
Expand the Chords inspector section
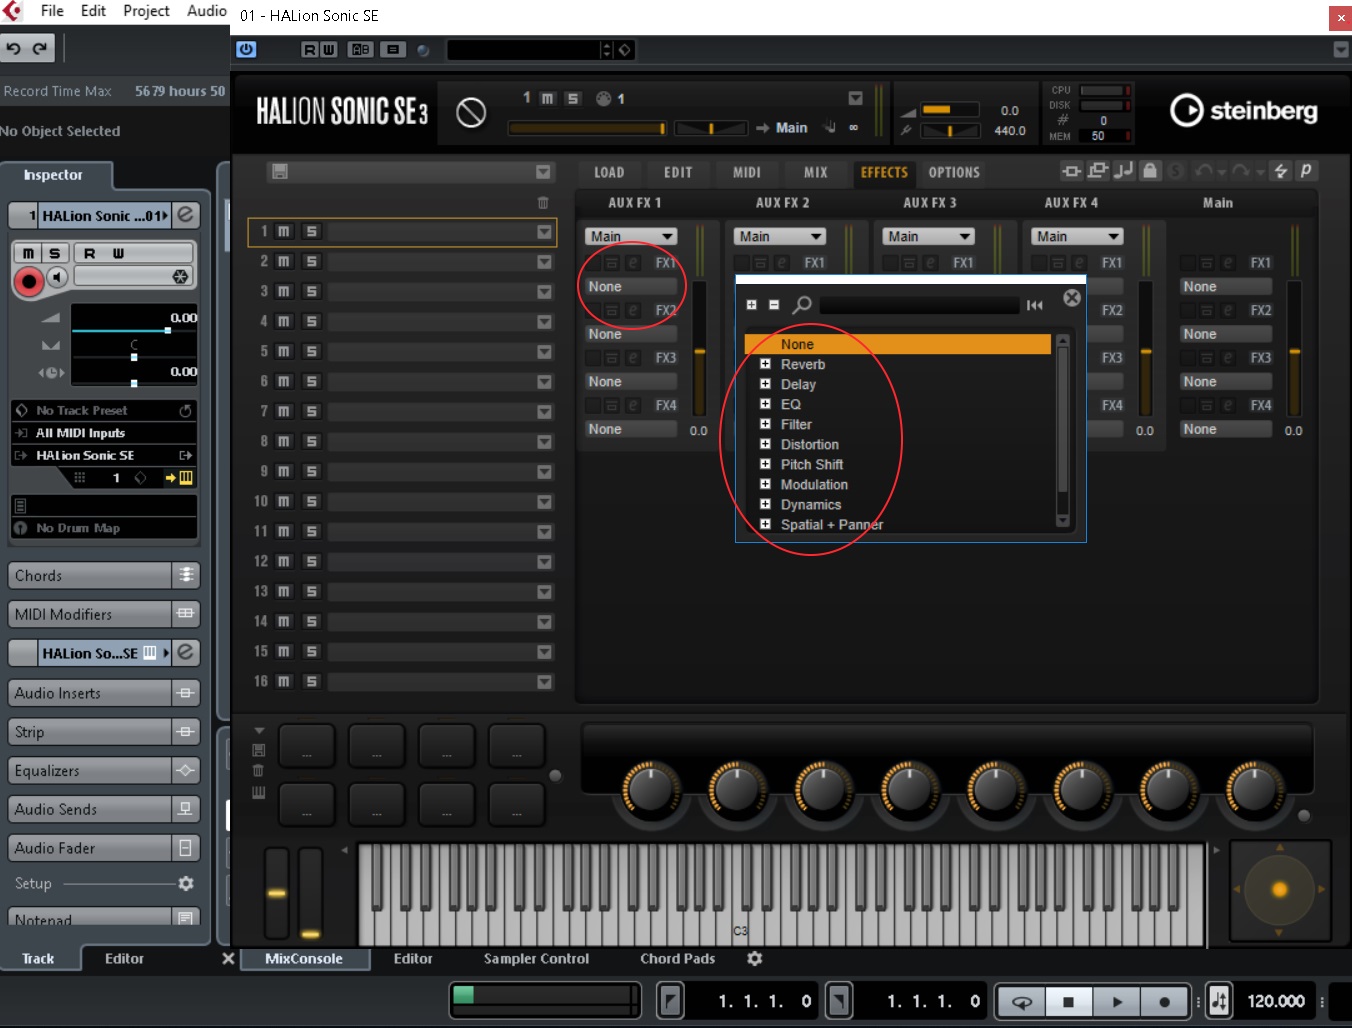pos(103,575)
